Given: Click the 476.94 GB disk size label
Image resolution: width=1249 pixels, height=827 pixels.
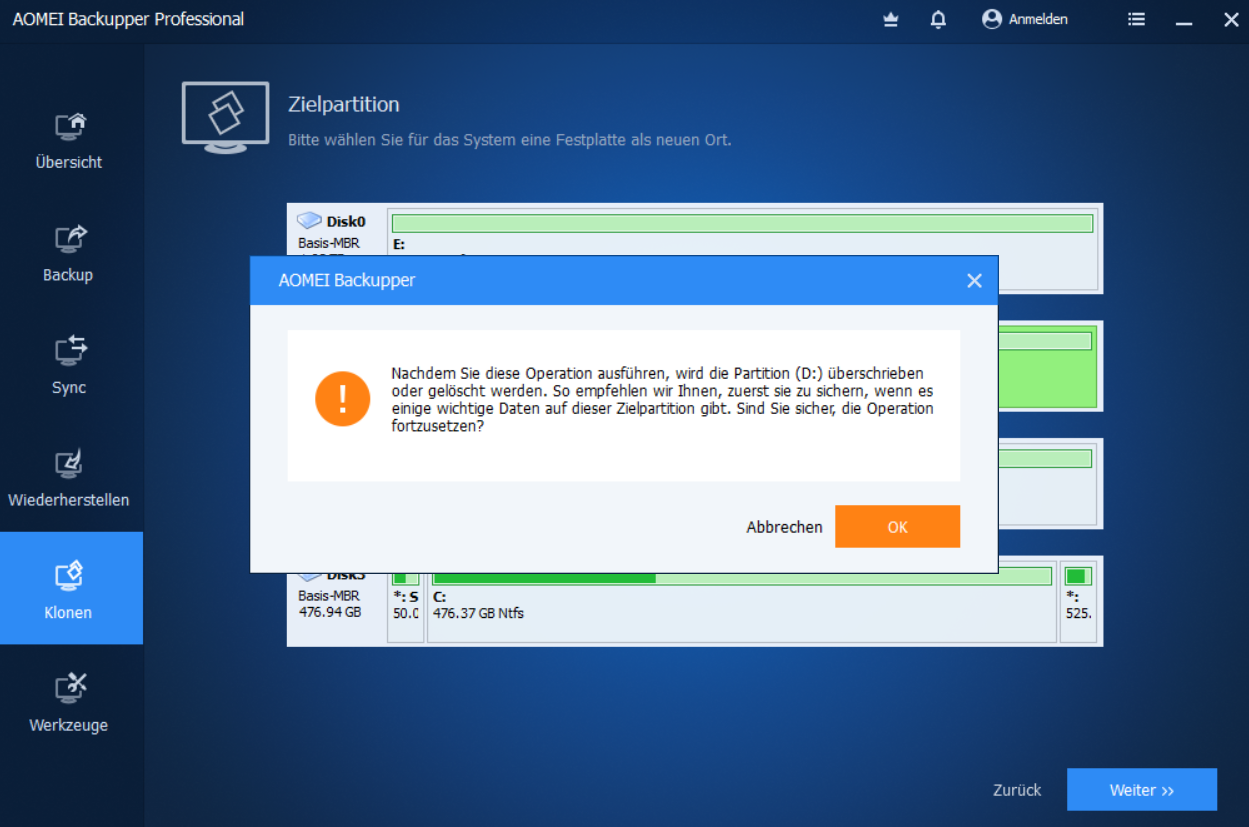Looking at the screenshot, I should click(330, 612).
